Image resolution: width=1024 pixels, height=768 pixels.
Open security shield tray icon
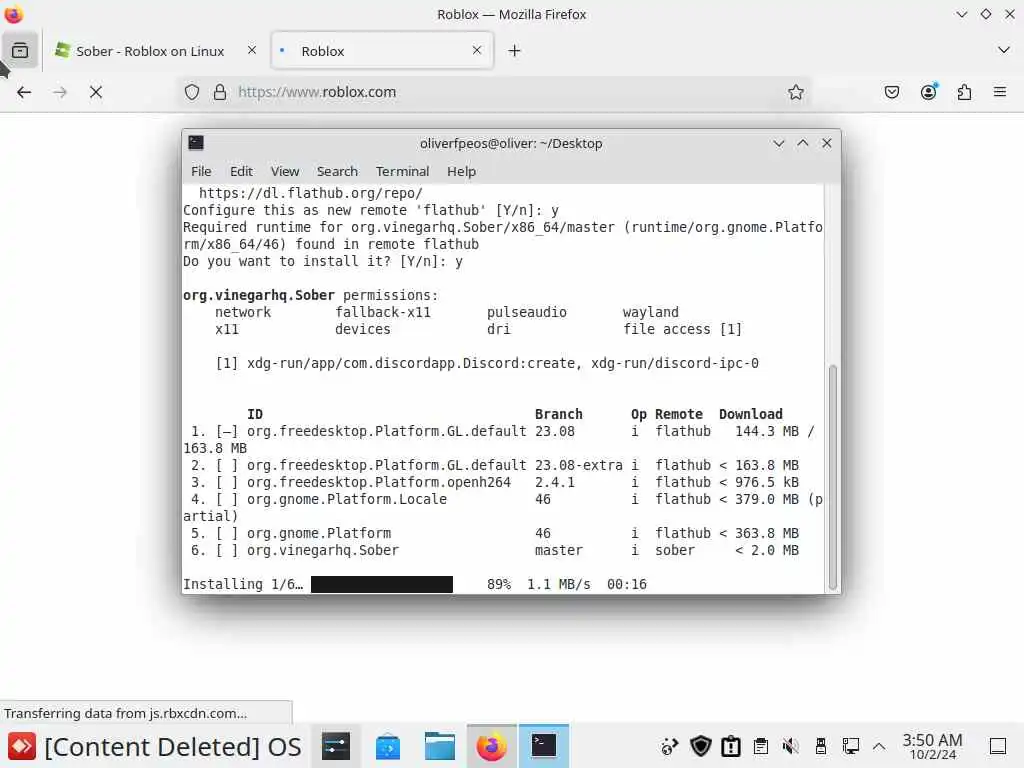[x=701, y=746]
